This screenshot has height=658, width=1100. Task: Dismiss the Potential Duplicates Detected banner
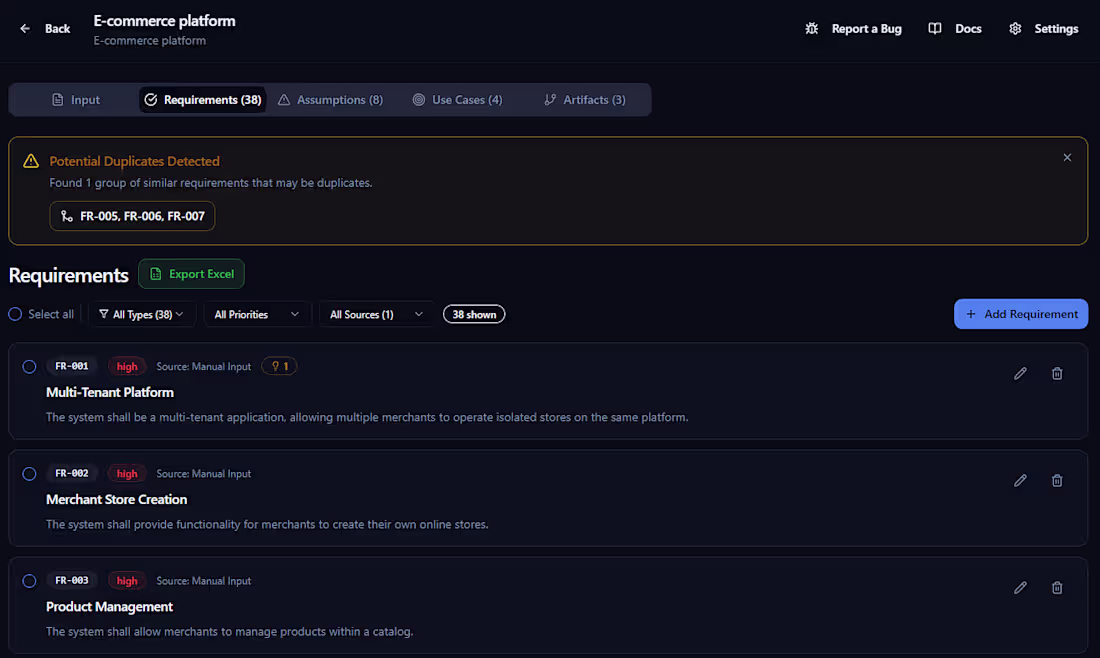[x=1067, y=158]
